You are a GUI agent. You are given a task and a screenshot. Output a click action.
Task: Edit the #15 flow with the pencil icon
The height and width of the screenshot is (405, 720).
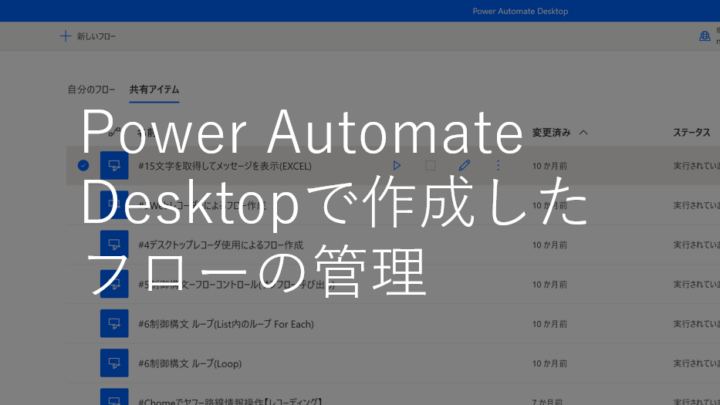coord(464,165)
